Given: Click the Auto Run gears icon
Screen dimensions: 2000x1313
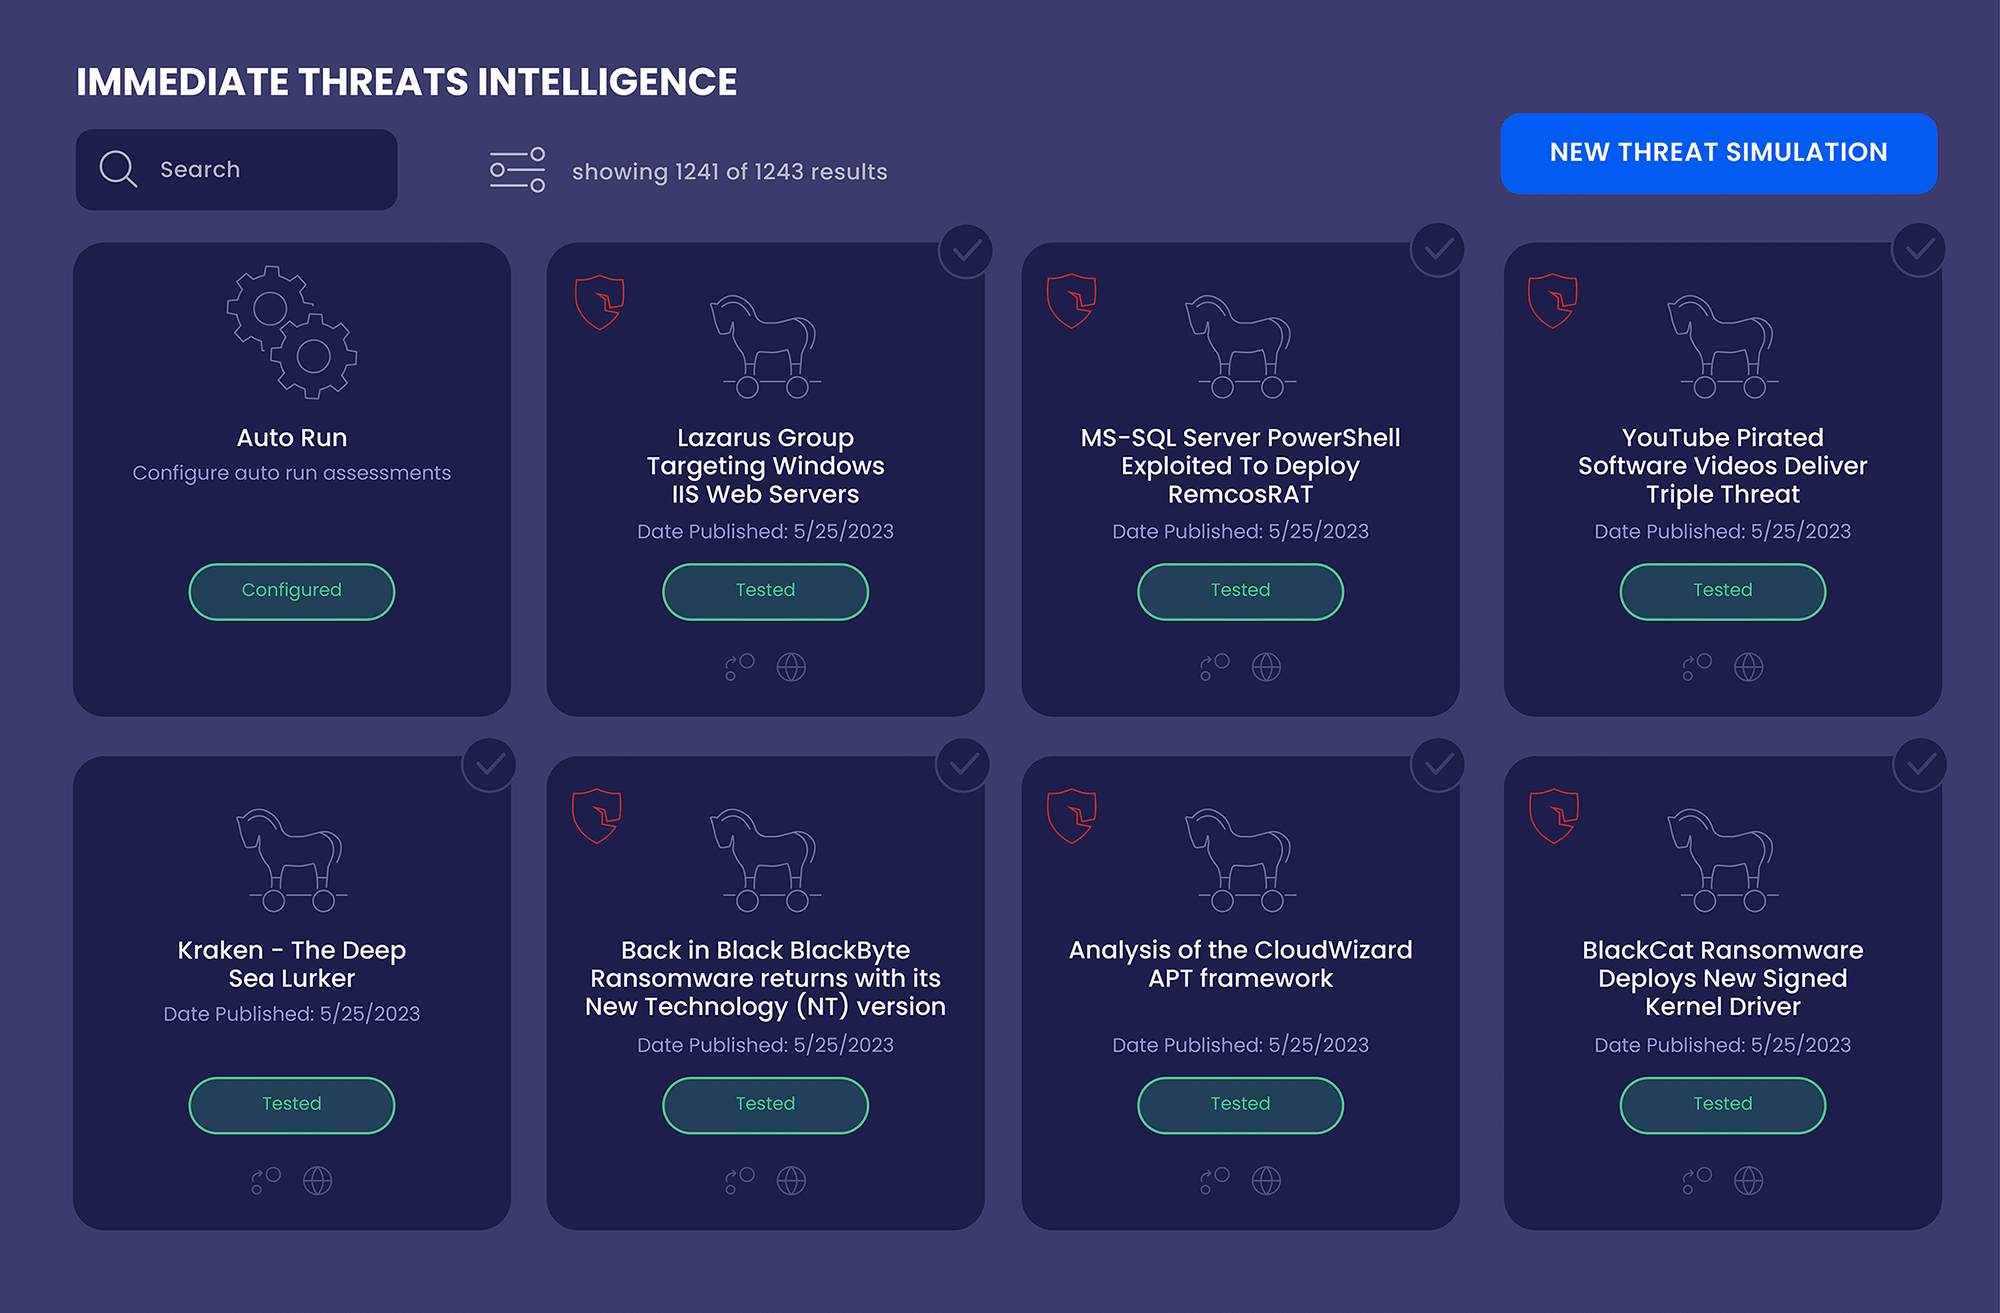Looking at the screenshot, I should (292, 332).
